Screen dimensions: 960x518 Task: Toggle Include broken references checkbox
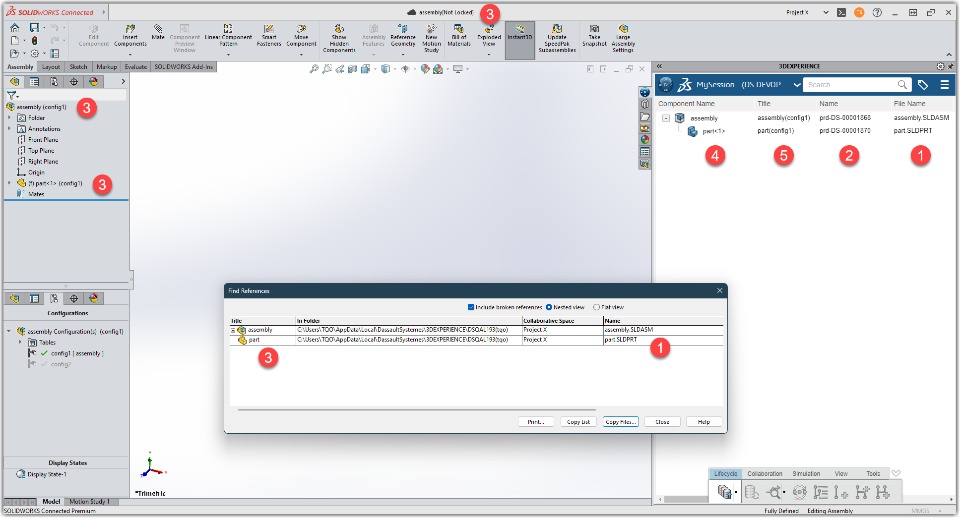pyautogui.click(x=471, y=307)
